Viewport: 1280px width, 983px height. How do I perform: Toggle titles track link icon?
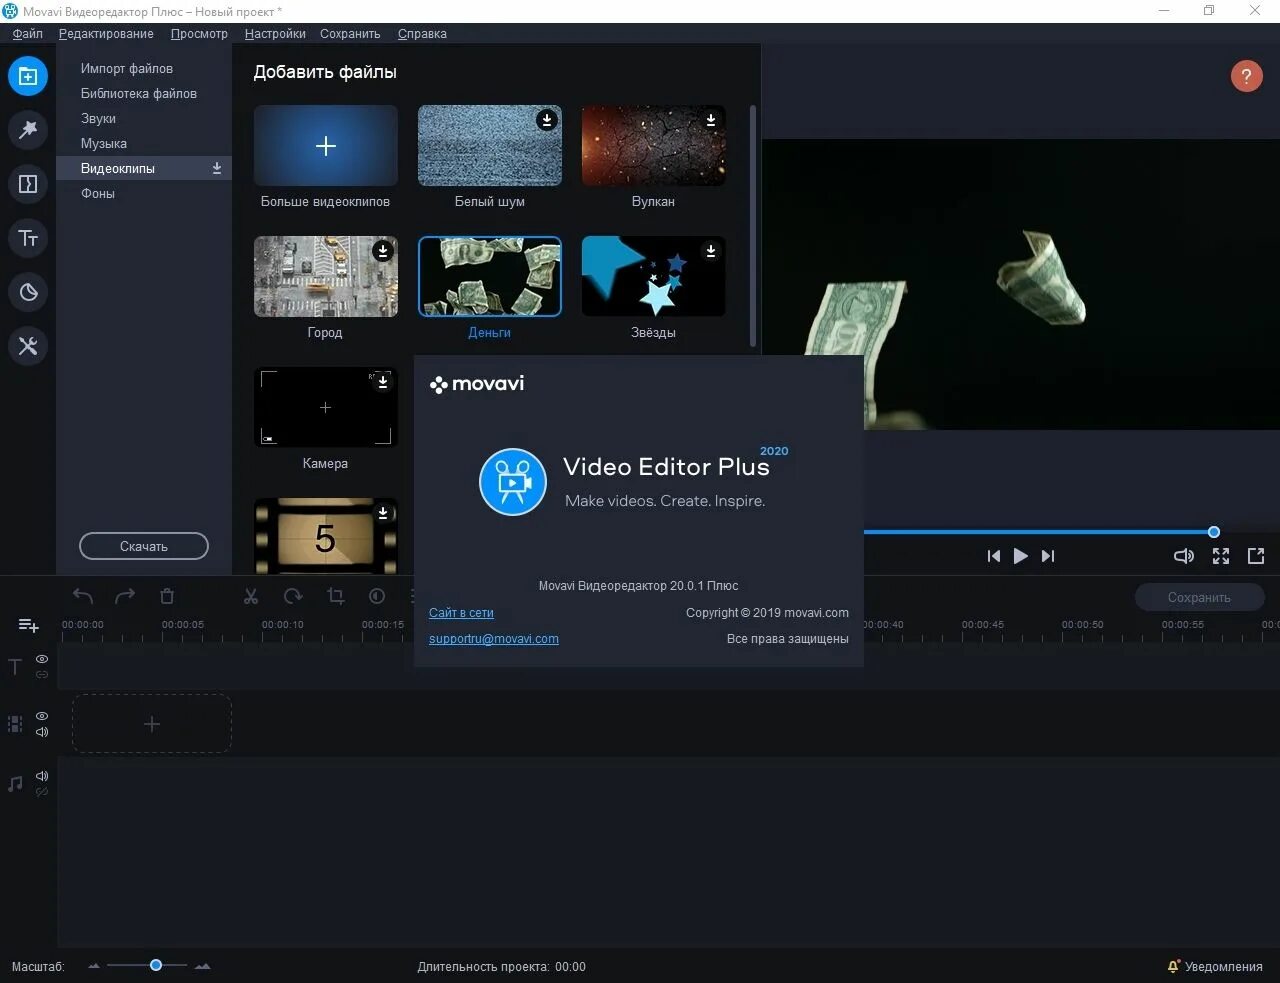point(42,675)
